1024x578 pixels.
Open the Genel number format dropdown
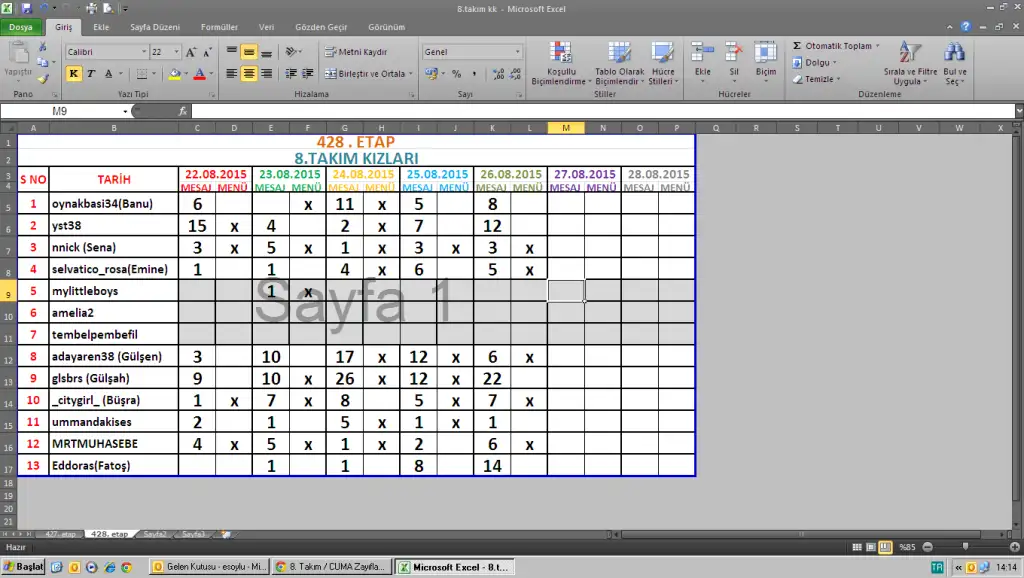pos(517,52)
